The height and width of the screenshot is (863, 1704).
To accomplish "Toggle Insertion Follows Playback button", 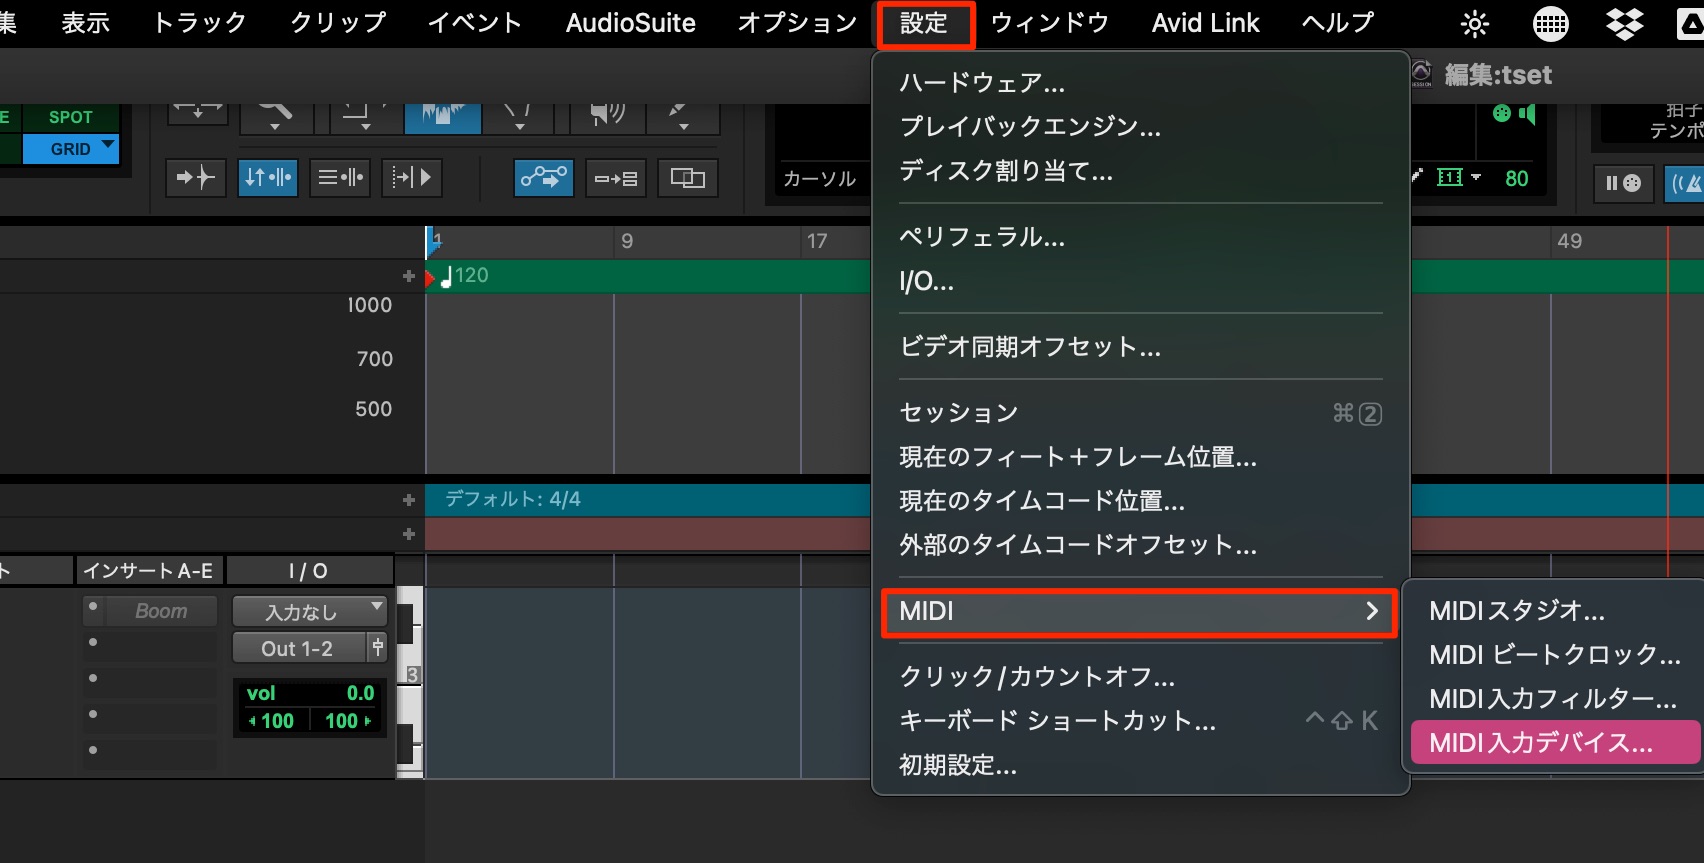I will (x=412, y=178).
